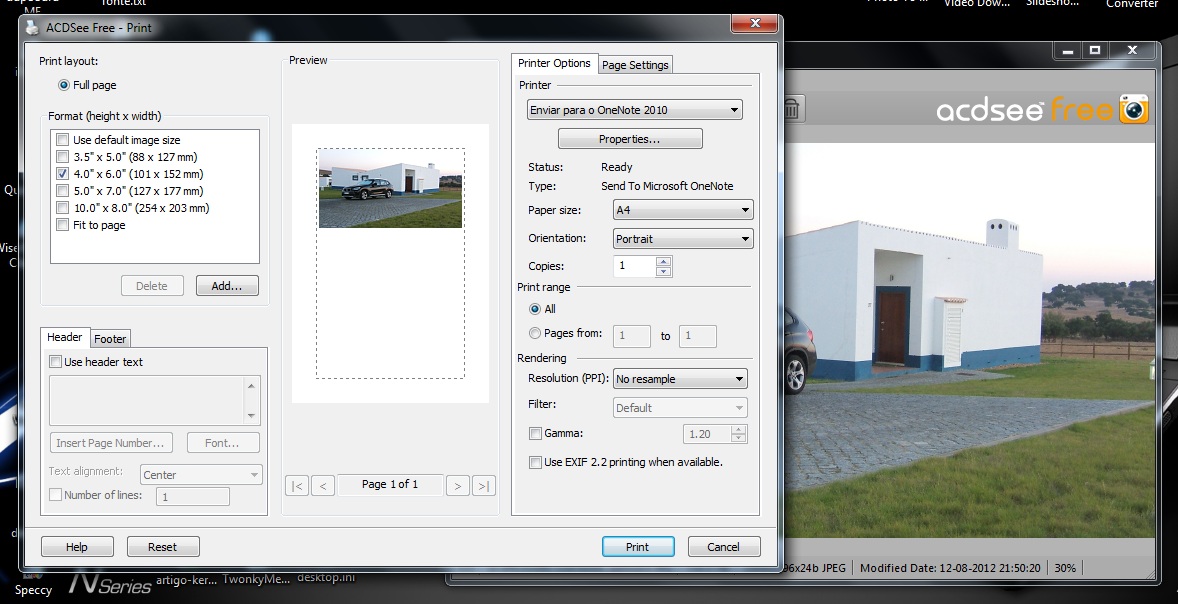Enable the Gamma checkbox
Viewport: 1178px width, 604px height.
click(535, 433)
